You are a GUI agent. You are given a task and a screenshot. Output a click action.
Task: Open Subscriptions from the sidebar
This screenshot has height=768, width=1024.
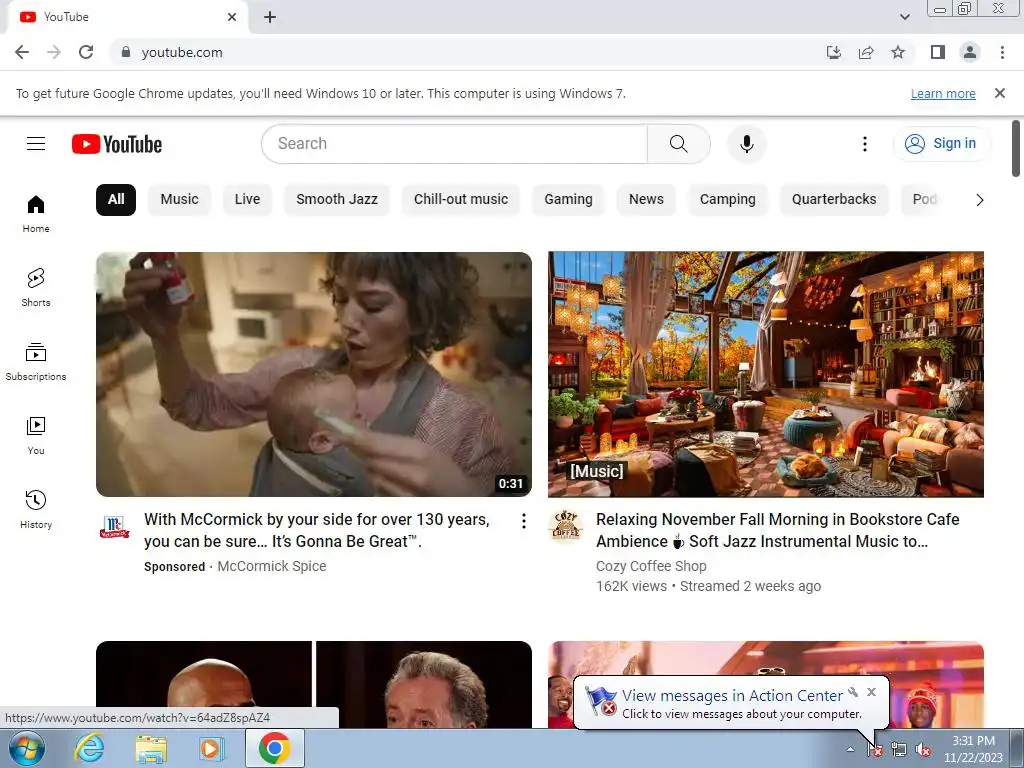(x=36, y=361)
